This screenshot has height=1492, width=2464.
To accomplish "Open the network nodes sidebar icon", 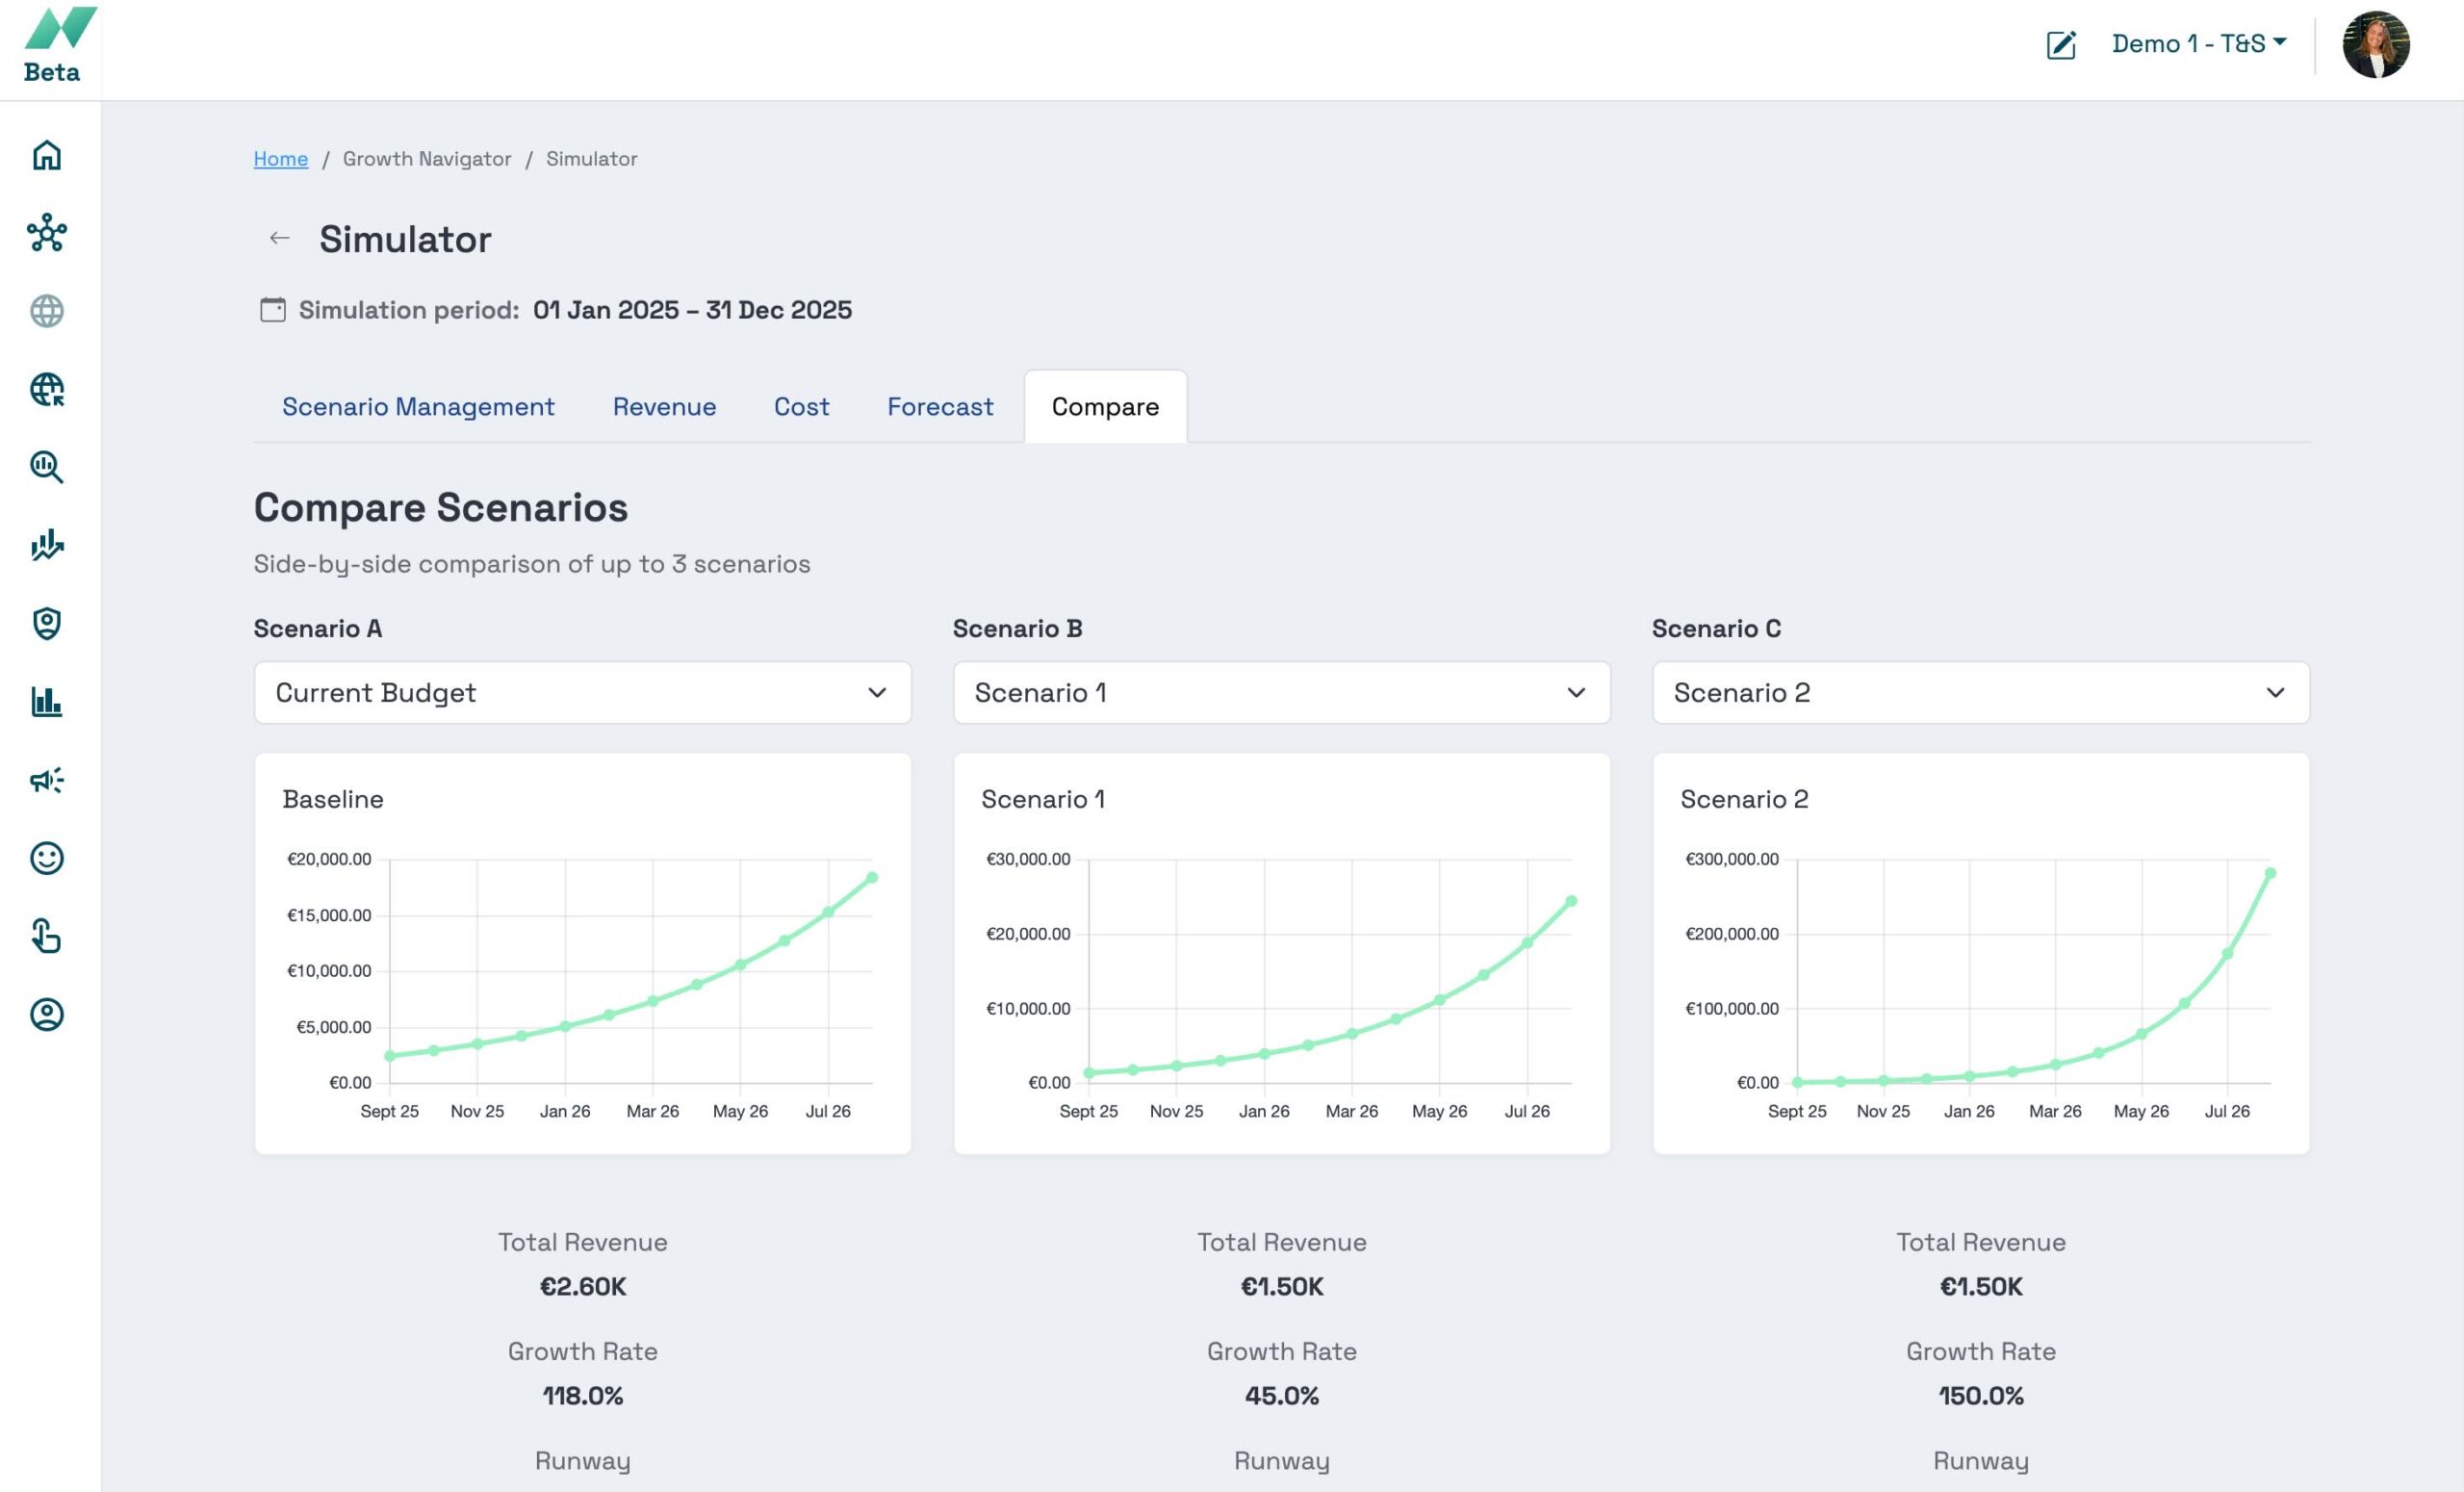I will [x=47, y=233].
